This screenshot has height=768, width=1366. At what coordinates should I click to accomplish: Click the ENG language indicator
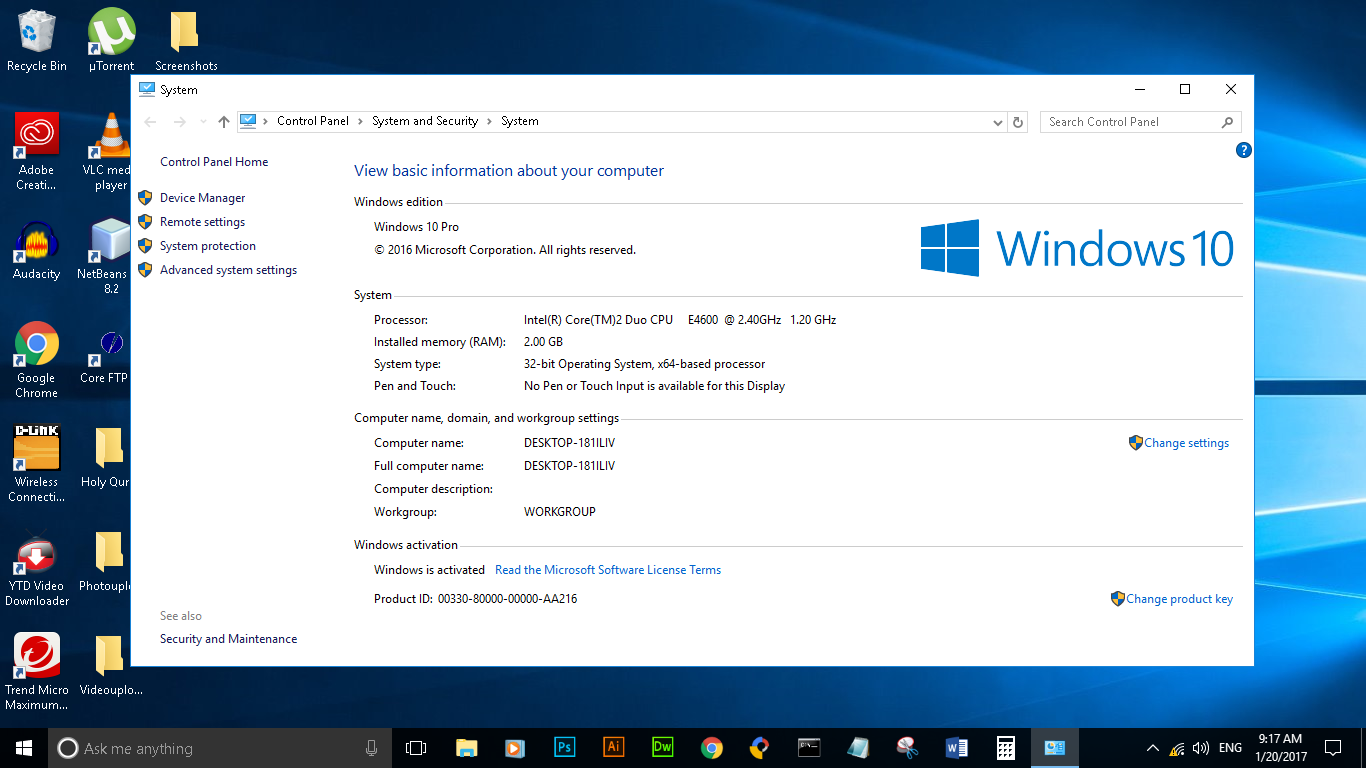tap(1230, 748)
